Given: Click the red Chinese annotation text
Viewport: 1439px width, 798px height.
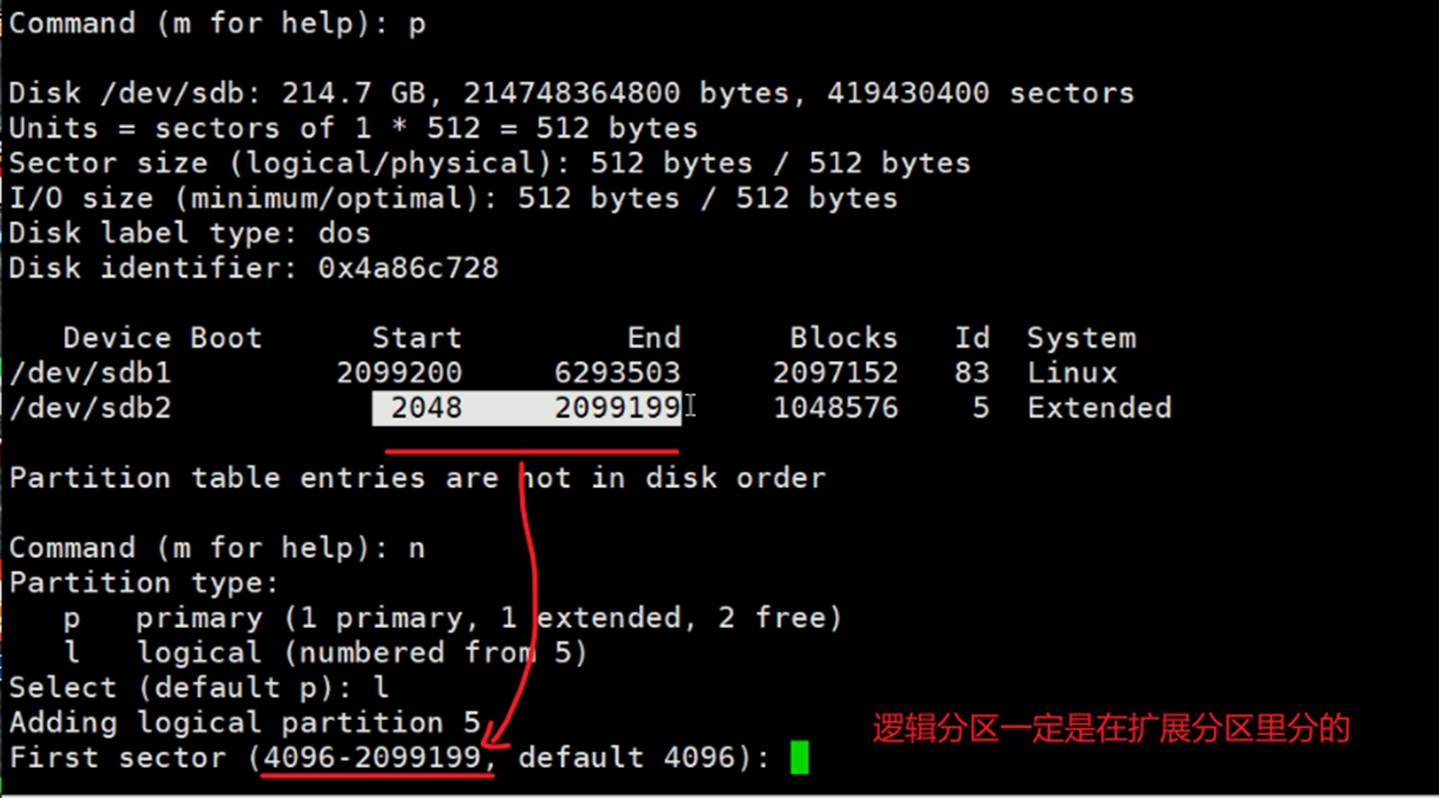Looking at the screenshot, I should [x=1111, y=728].
